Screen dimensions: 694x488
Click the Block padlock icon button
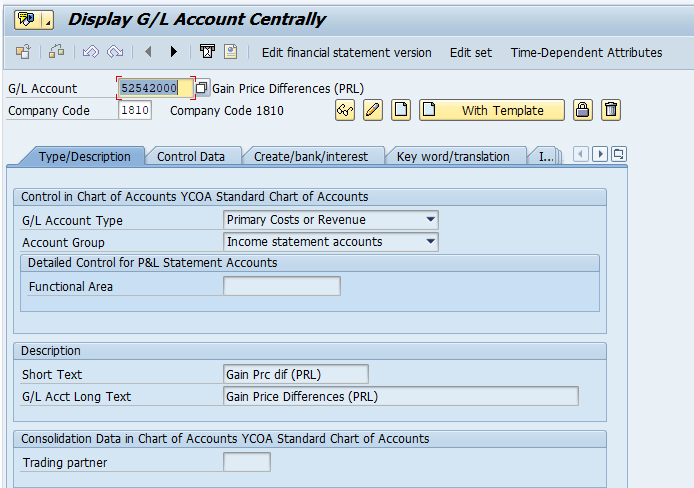[x=582, y=110]
